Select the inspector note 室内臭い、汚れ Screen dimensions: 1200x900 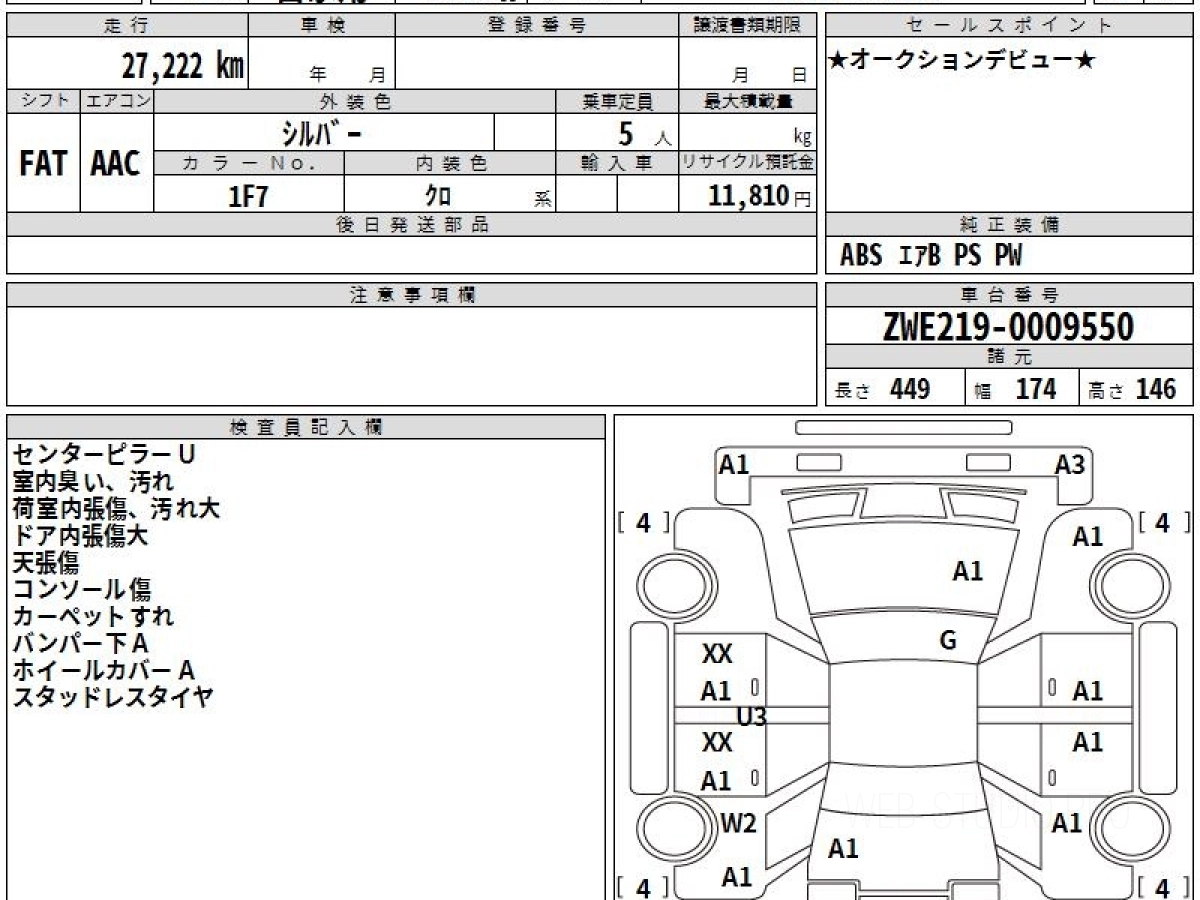(x=93, y=482)
